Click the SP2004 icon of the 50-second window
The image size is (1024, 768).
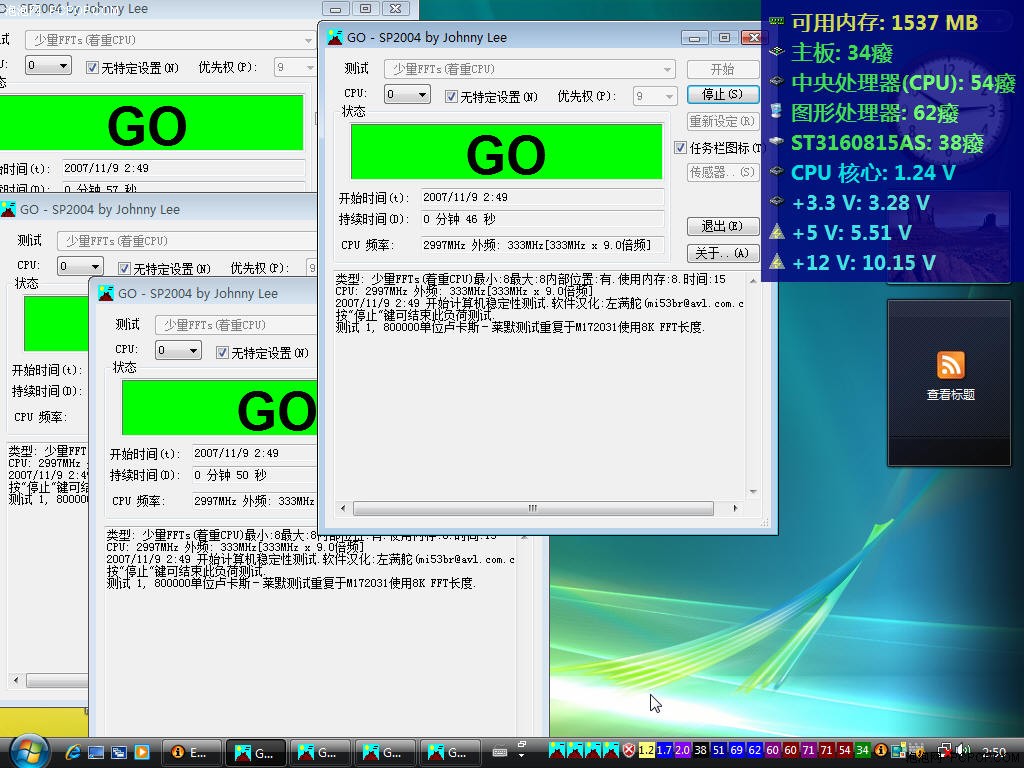(106, 293)
